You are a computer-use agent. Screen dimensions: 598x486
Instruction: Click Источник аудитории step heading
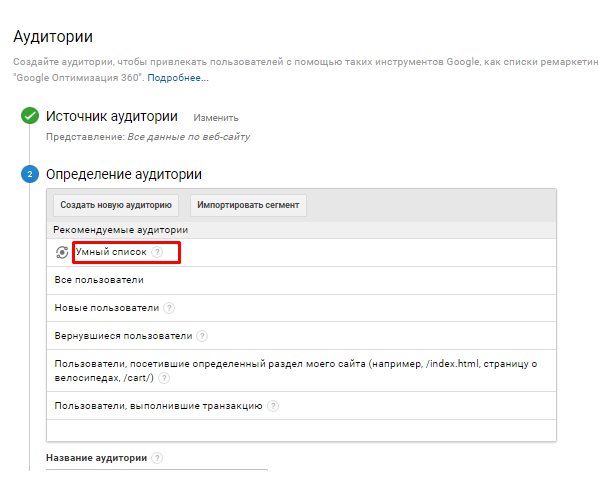pos(112,116)
